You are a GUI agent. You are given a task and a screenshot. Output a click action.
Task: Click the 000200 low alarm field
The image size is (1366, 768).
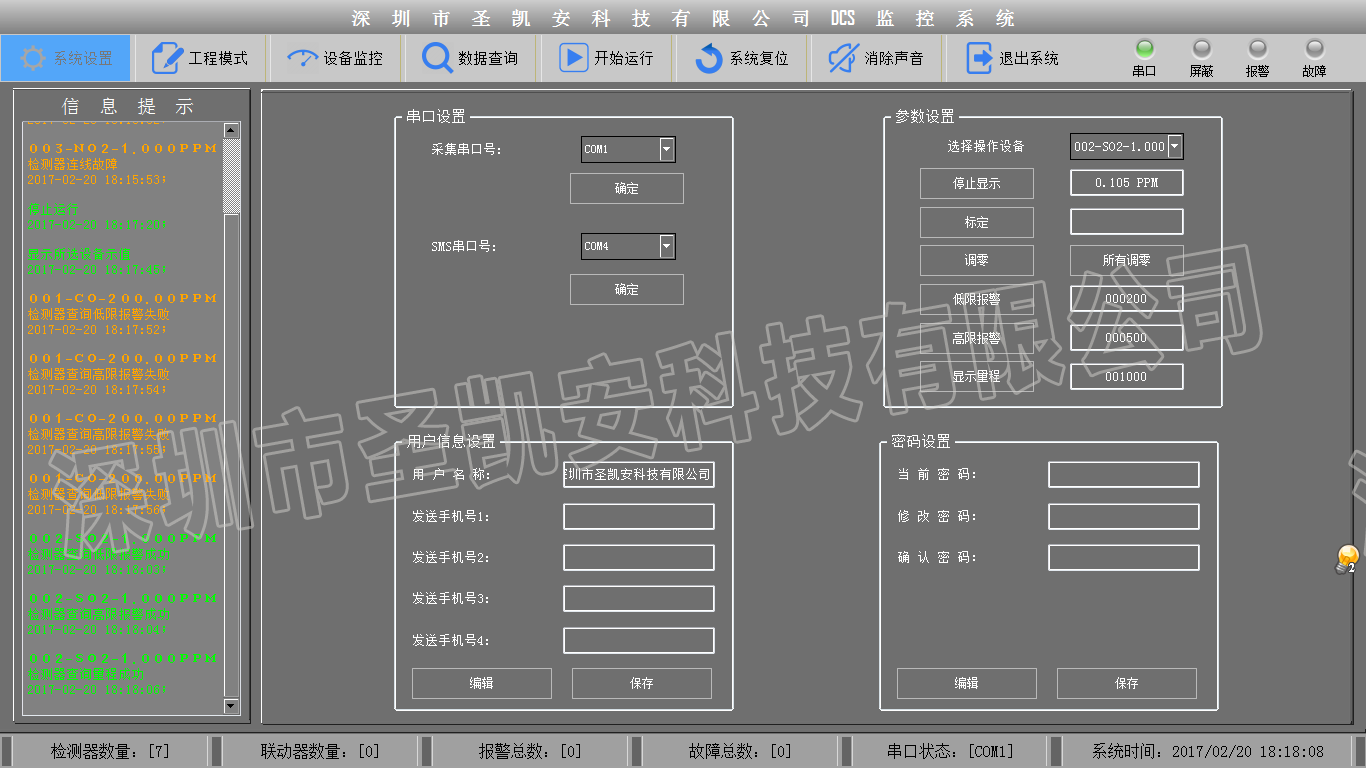point(1127,299)
